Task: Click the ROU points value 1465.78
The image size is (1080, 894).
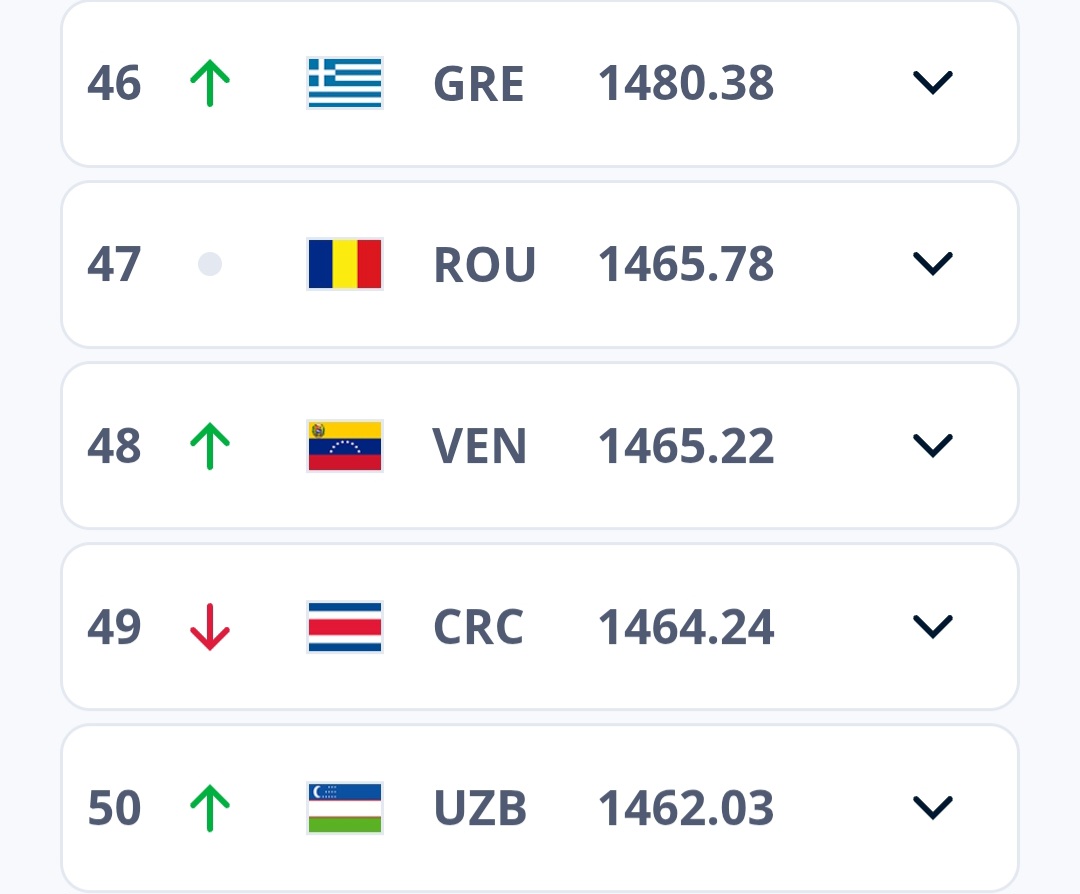Action: click(686, 265)
